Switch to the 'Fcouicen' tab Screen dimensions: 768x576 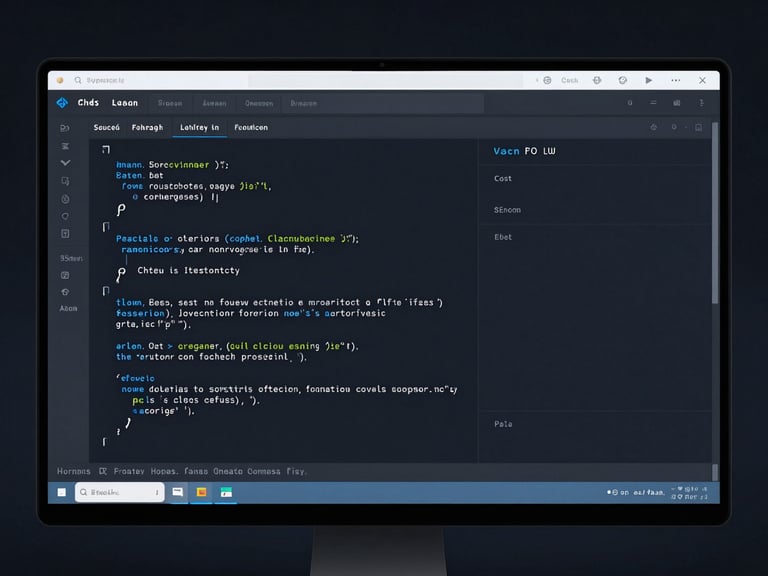pyautogui.click(x=251, y=127)
